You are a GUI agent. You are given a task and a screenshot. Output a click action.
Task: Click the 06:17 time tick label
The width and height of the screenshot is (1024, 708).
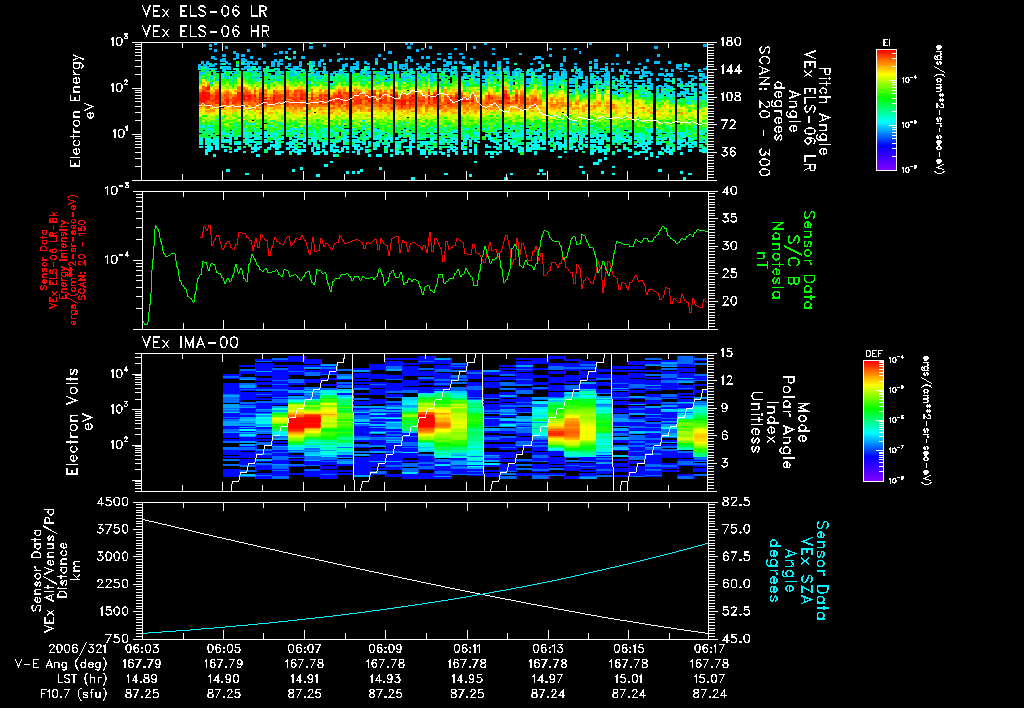[709, 650]
